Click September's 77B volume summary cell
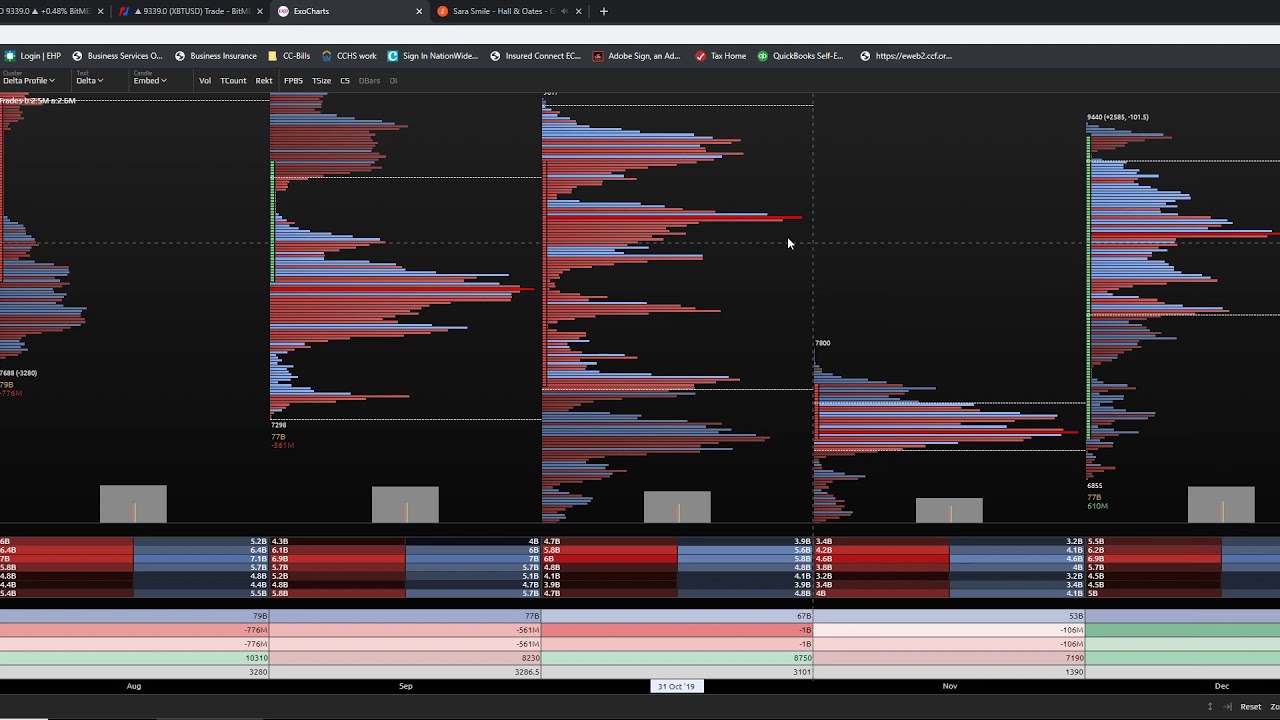This screenshot has height=720, width=1280. tap(406, 616)
